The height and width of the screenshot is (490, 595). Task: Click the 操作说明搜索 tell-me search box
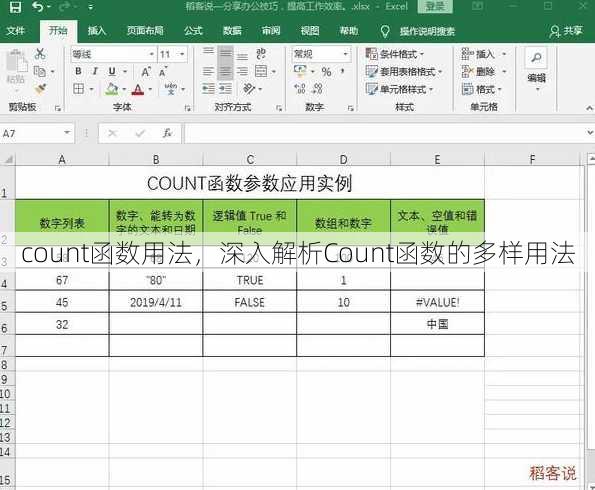[x=427, y=32]
